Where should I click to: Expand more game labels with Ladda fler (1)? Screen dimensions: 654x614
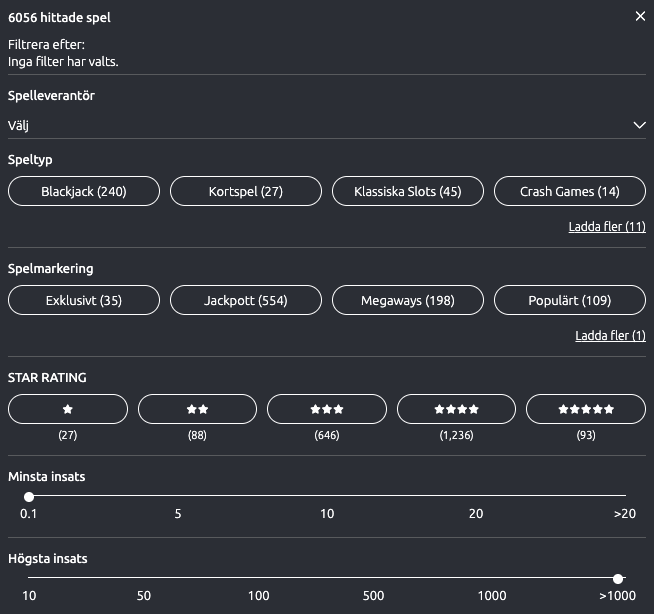tap(610, 336)
